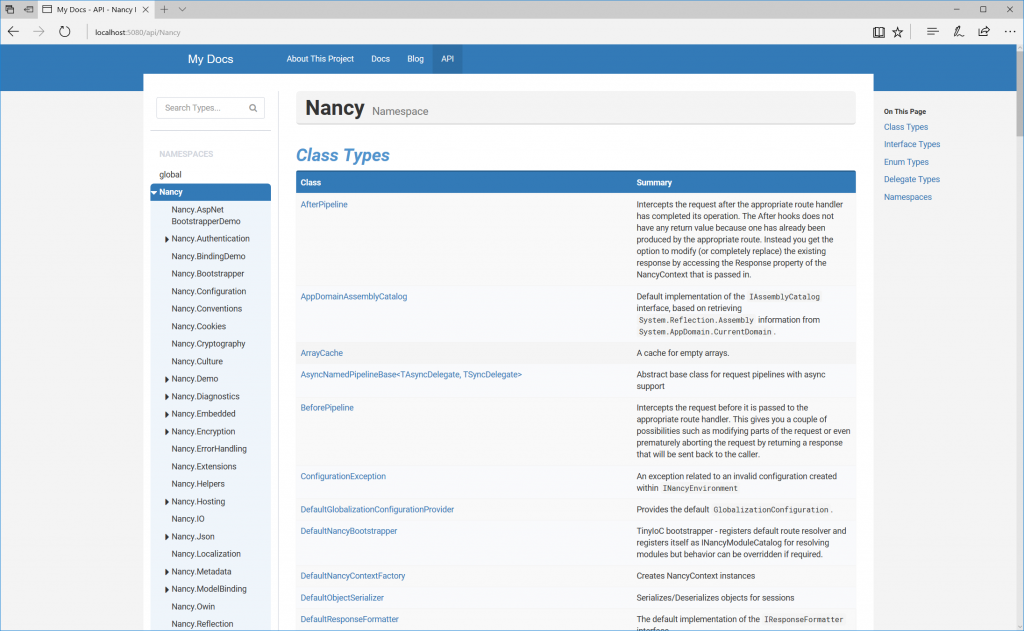Expand the Nancy.Hosting tree node

167,502
